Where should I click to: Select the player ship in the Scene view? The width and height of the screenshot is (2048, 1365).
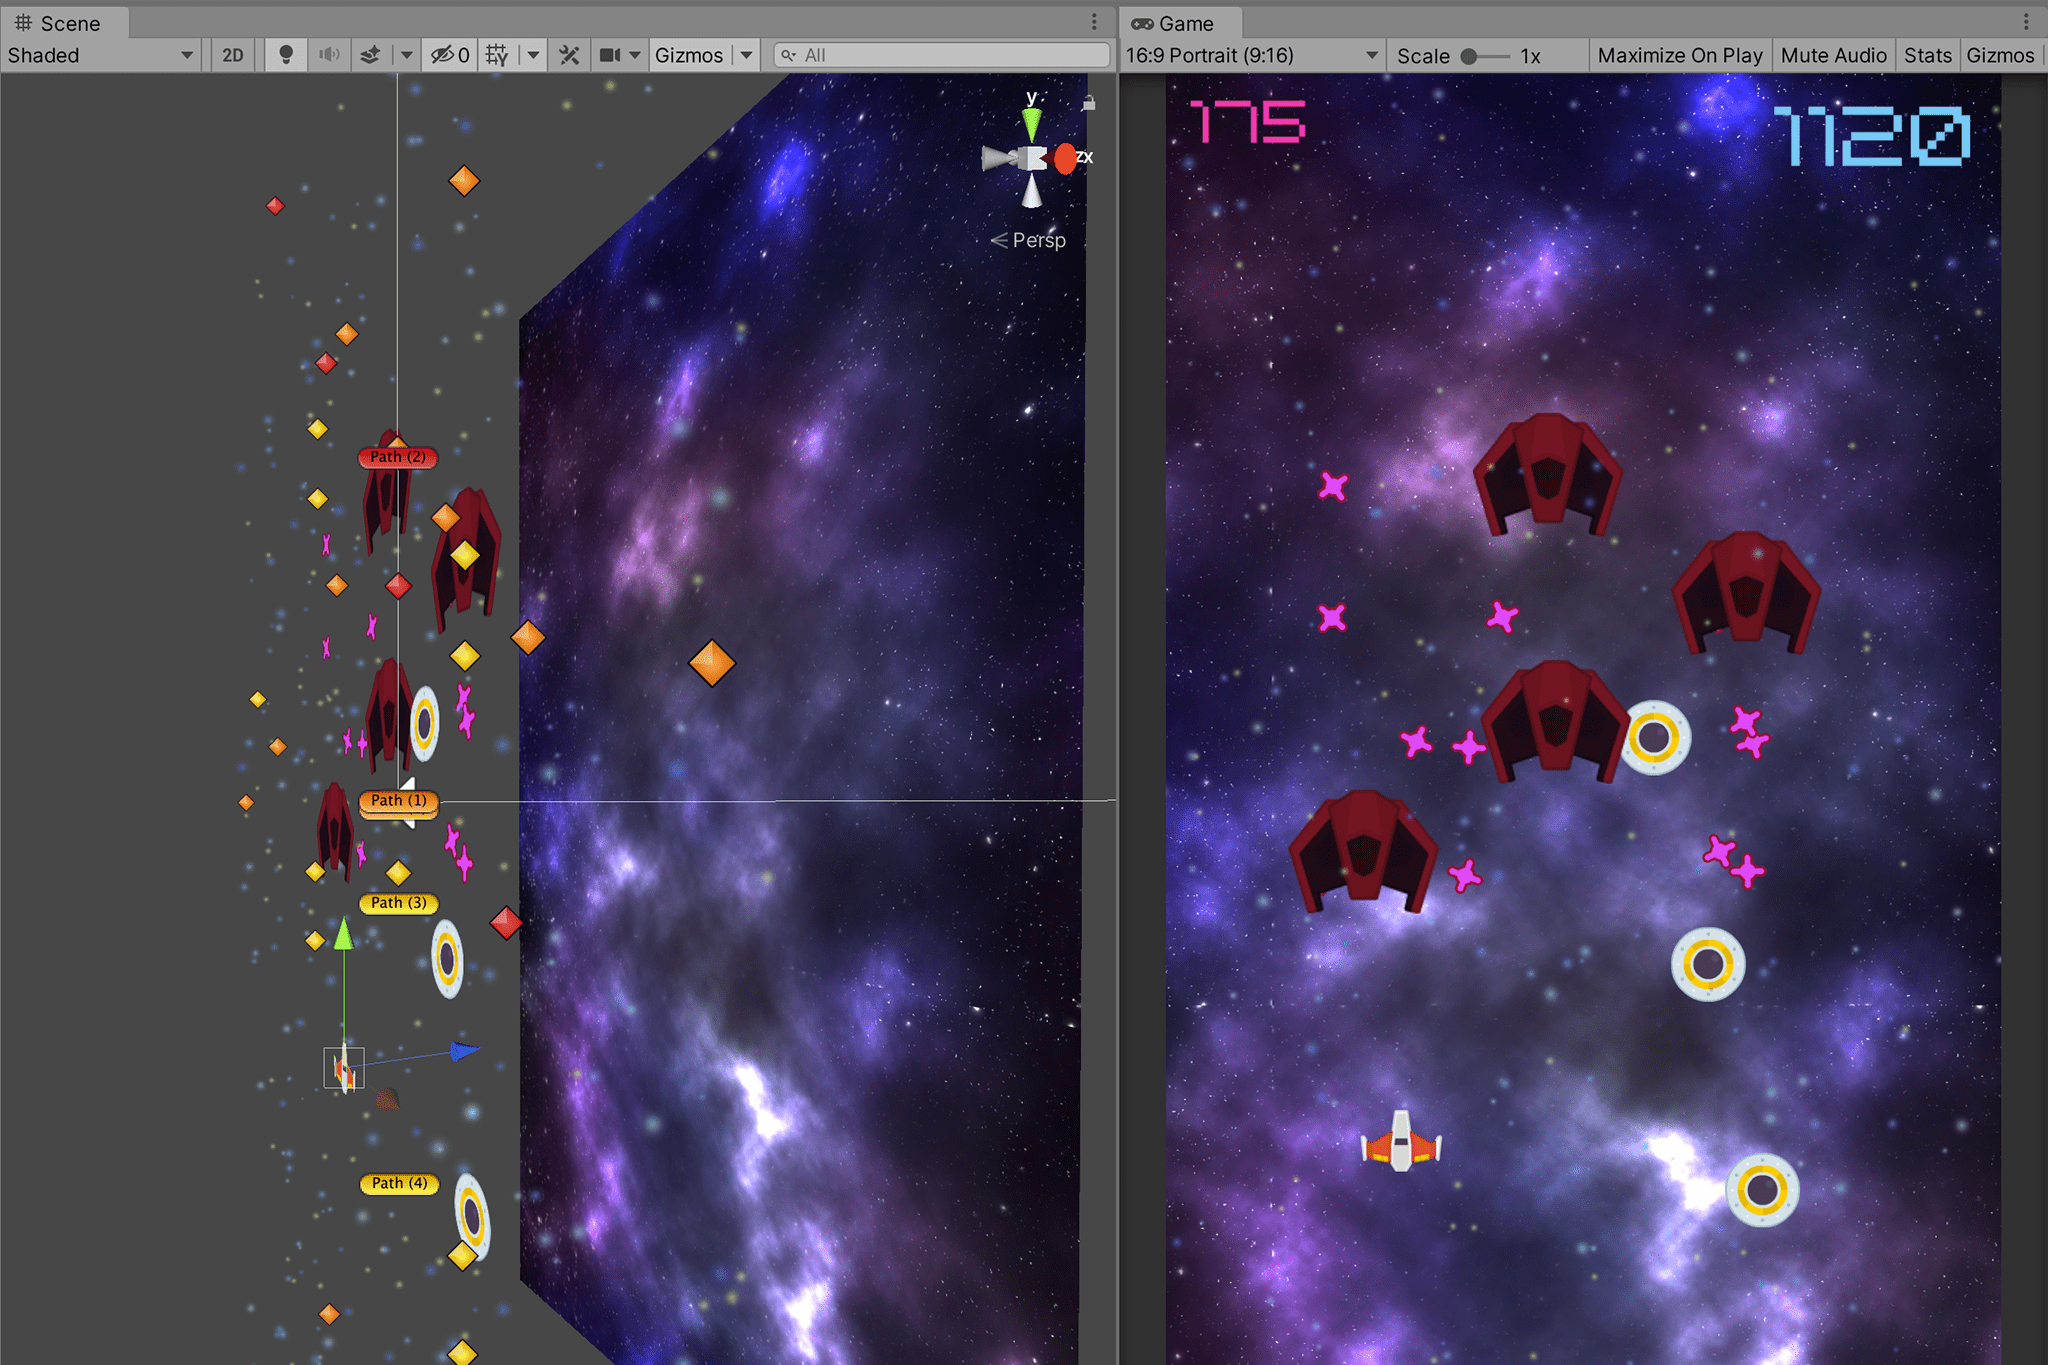point(344,1069)
